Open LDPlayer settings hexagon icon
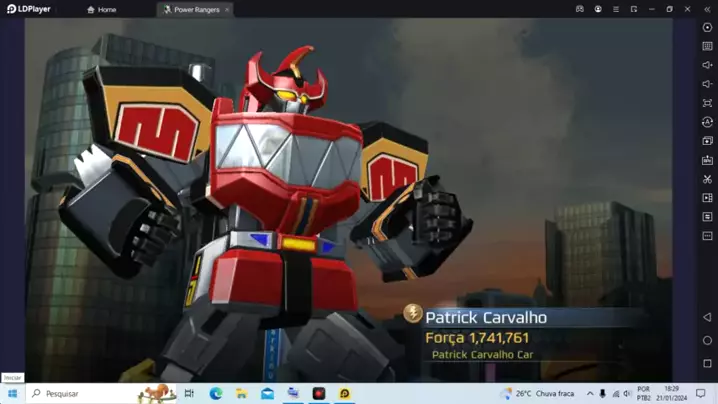718x404 pixels. click(x=707, y=27)
